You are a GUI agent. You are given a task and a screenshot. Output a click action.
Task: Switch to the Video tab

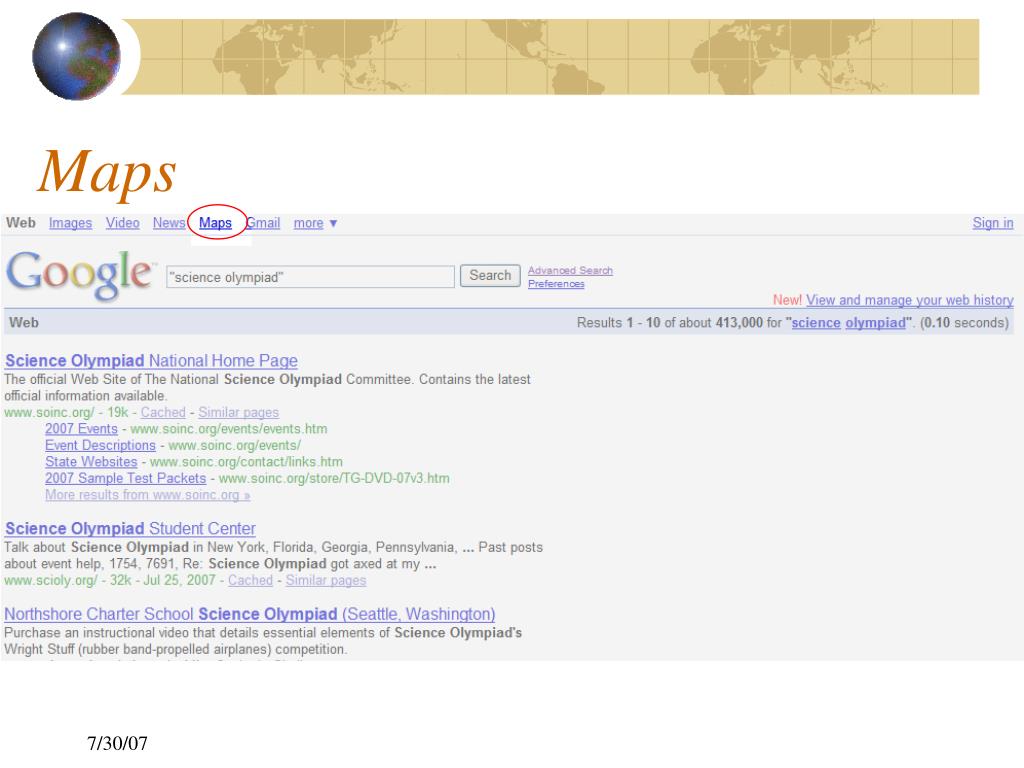[x=123, y=223]
